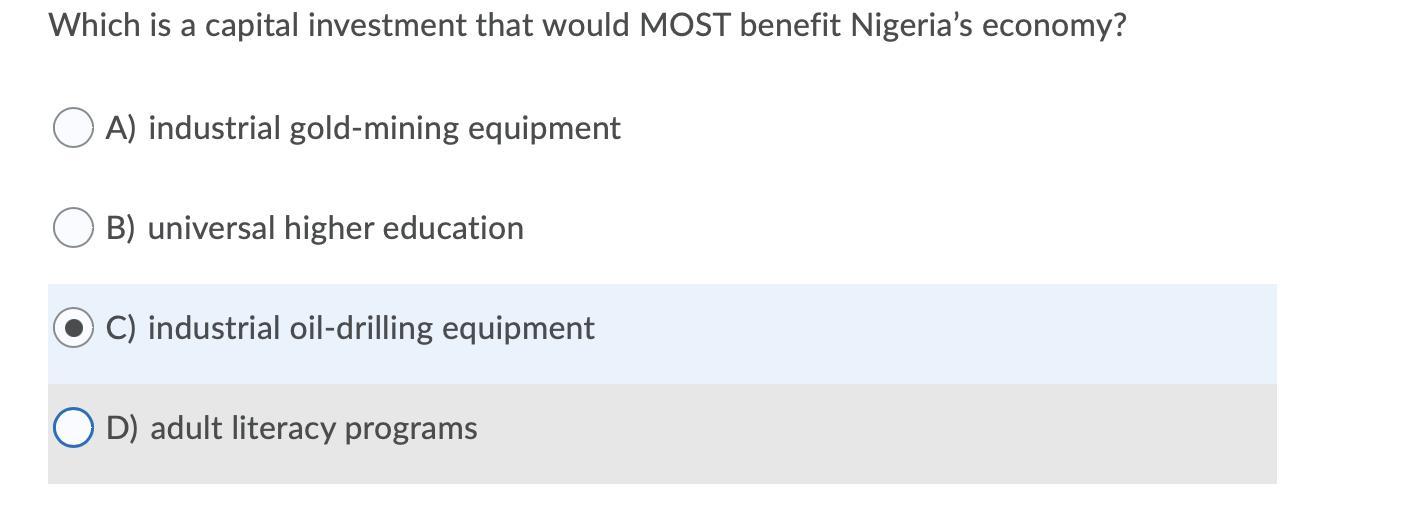Click the 'industrial gold-mining equipment' answer text
Image resolution: width=1418 pixels, height=516 pixels.
(x=384, y=128)
